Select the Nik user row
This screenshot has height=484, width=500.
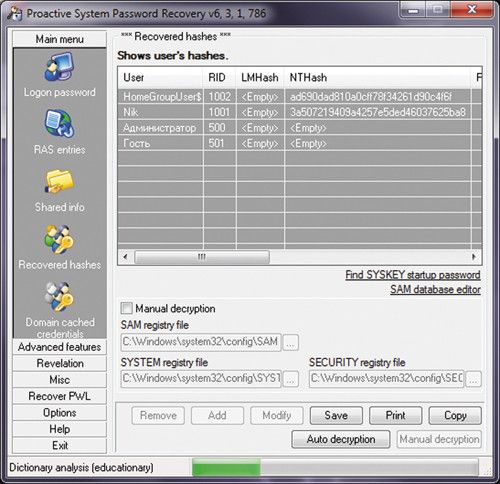click(x=299, y=112)
